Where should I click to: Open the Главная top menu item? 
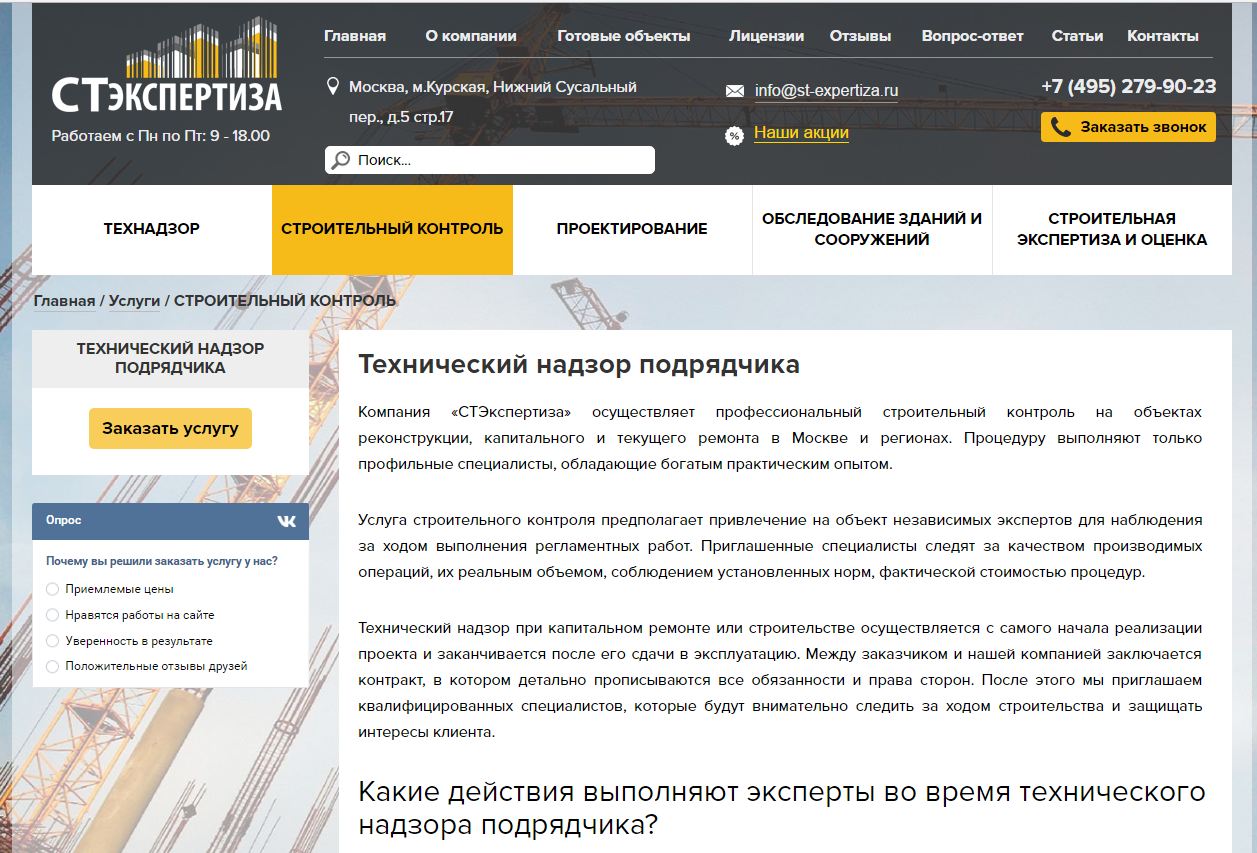click(355, 36)
